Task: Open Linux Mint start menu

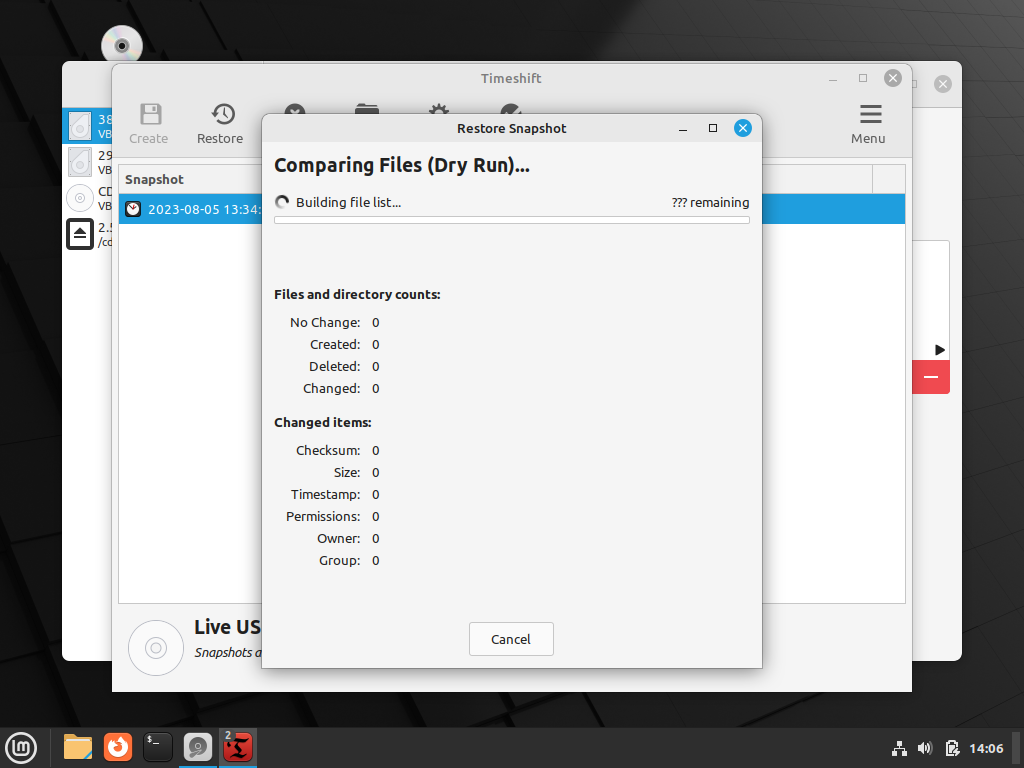Action: point(21,747)
